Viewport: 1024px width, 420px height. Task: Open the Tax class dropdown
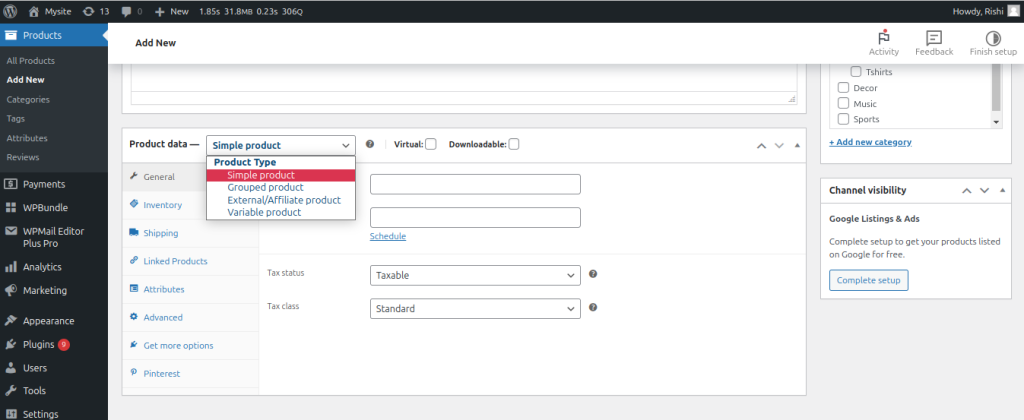[475, 308]
